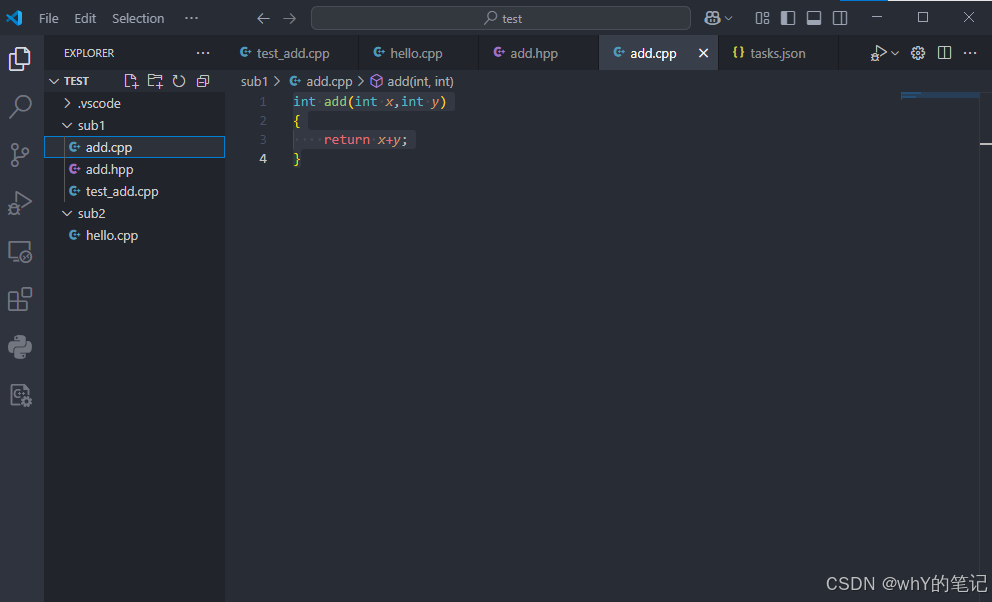The width and height of the screenshot is (992, 602).
Task: Maximize the VS Code window
Action: (x=923, y=17)
